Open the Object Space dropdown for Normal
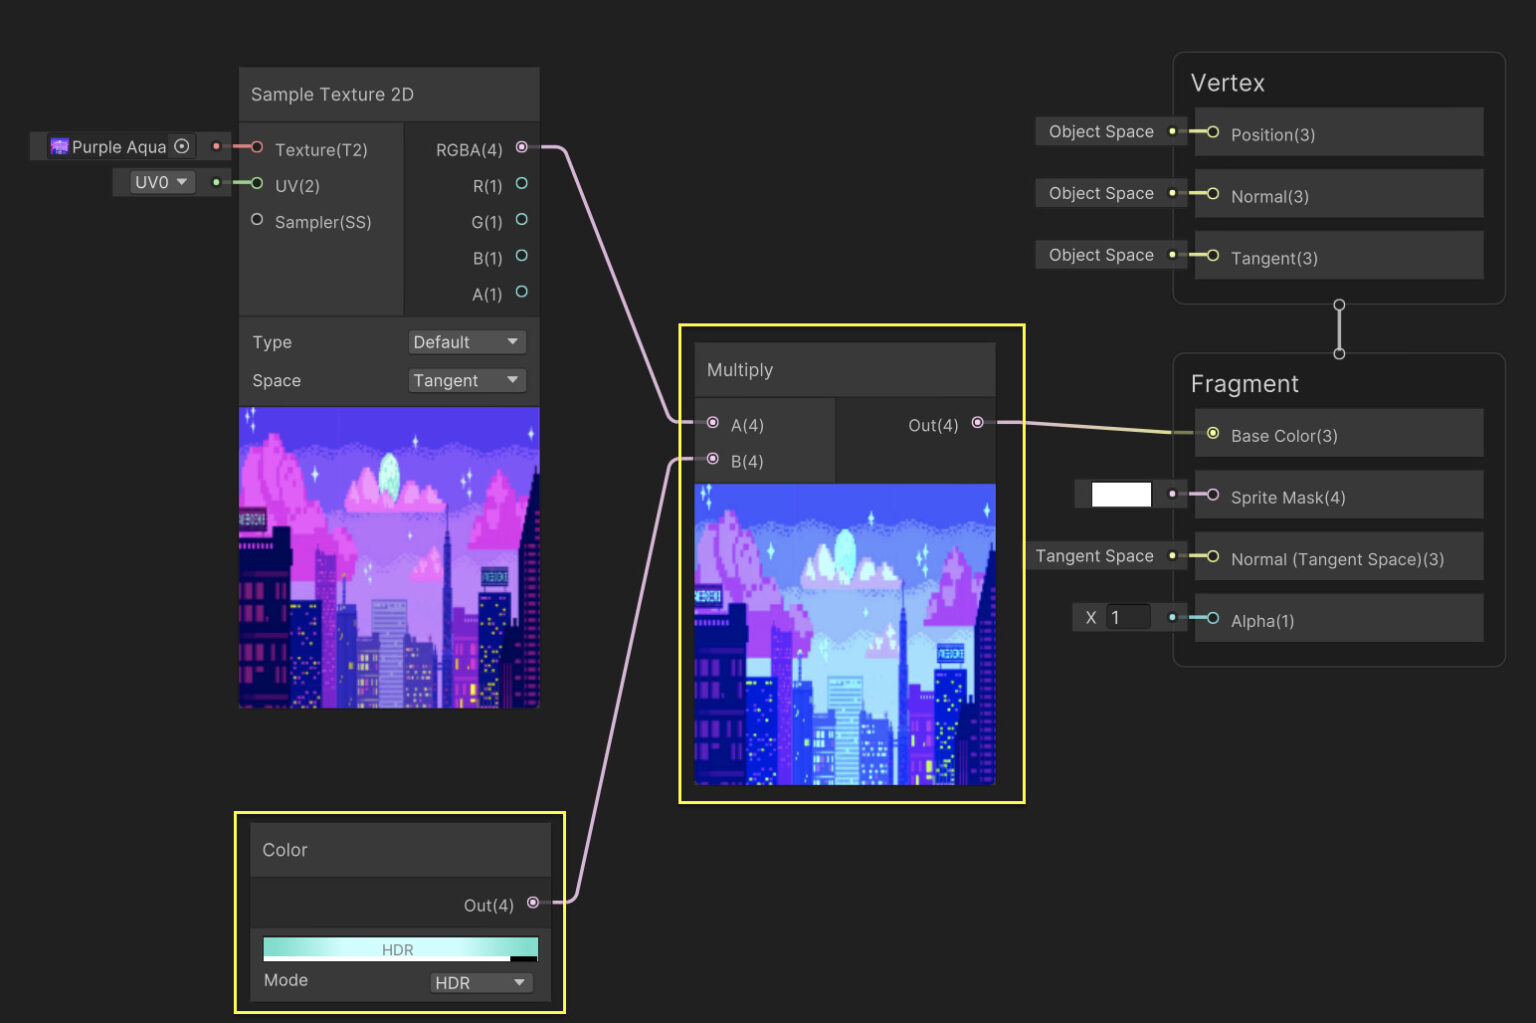This screenshot has height=1023, width=1536. tap(1100, 192)
